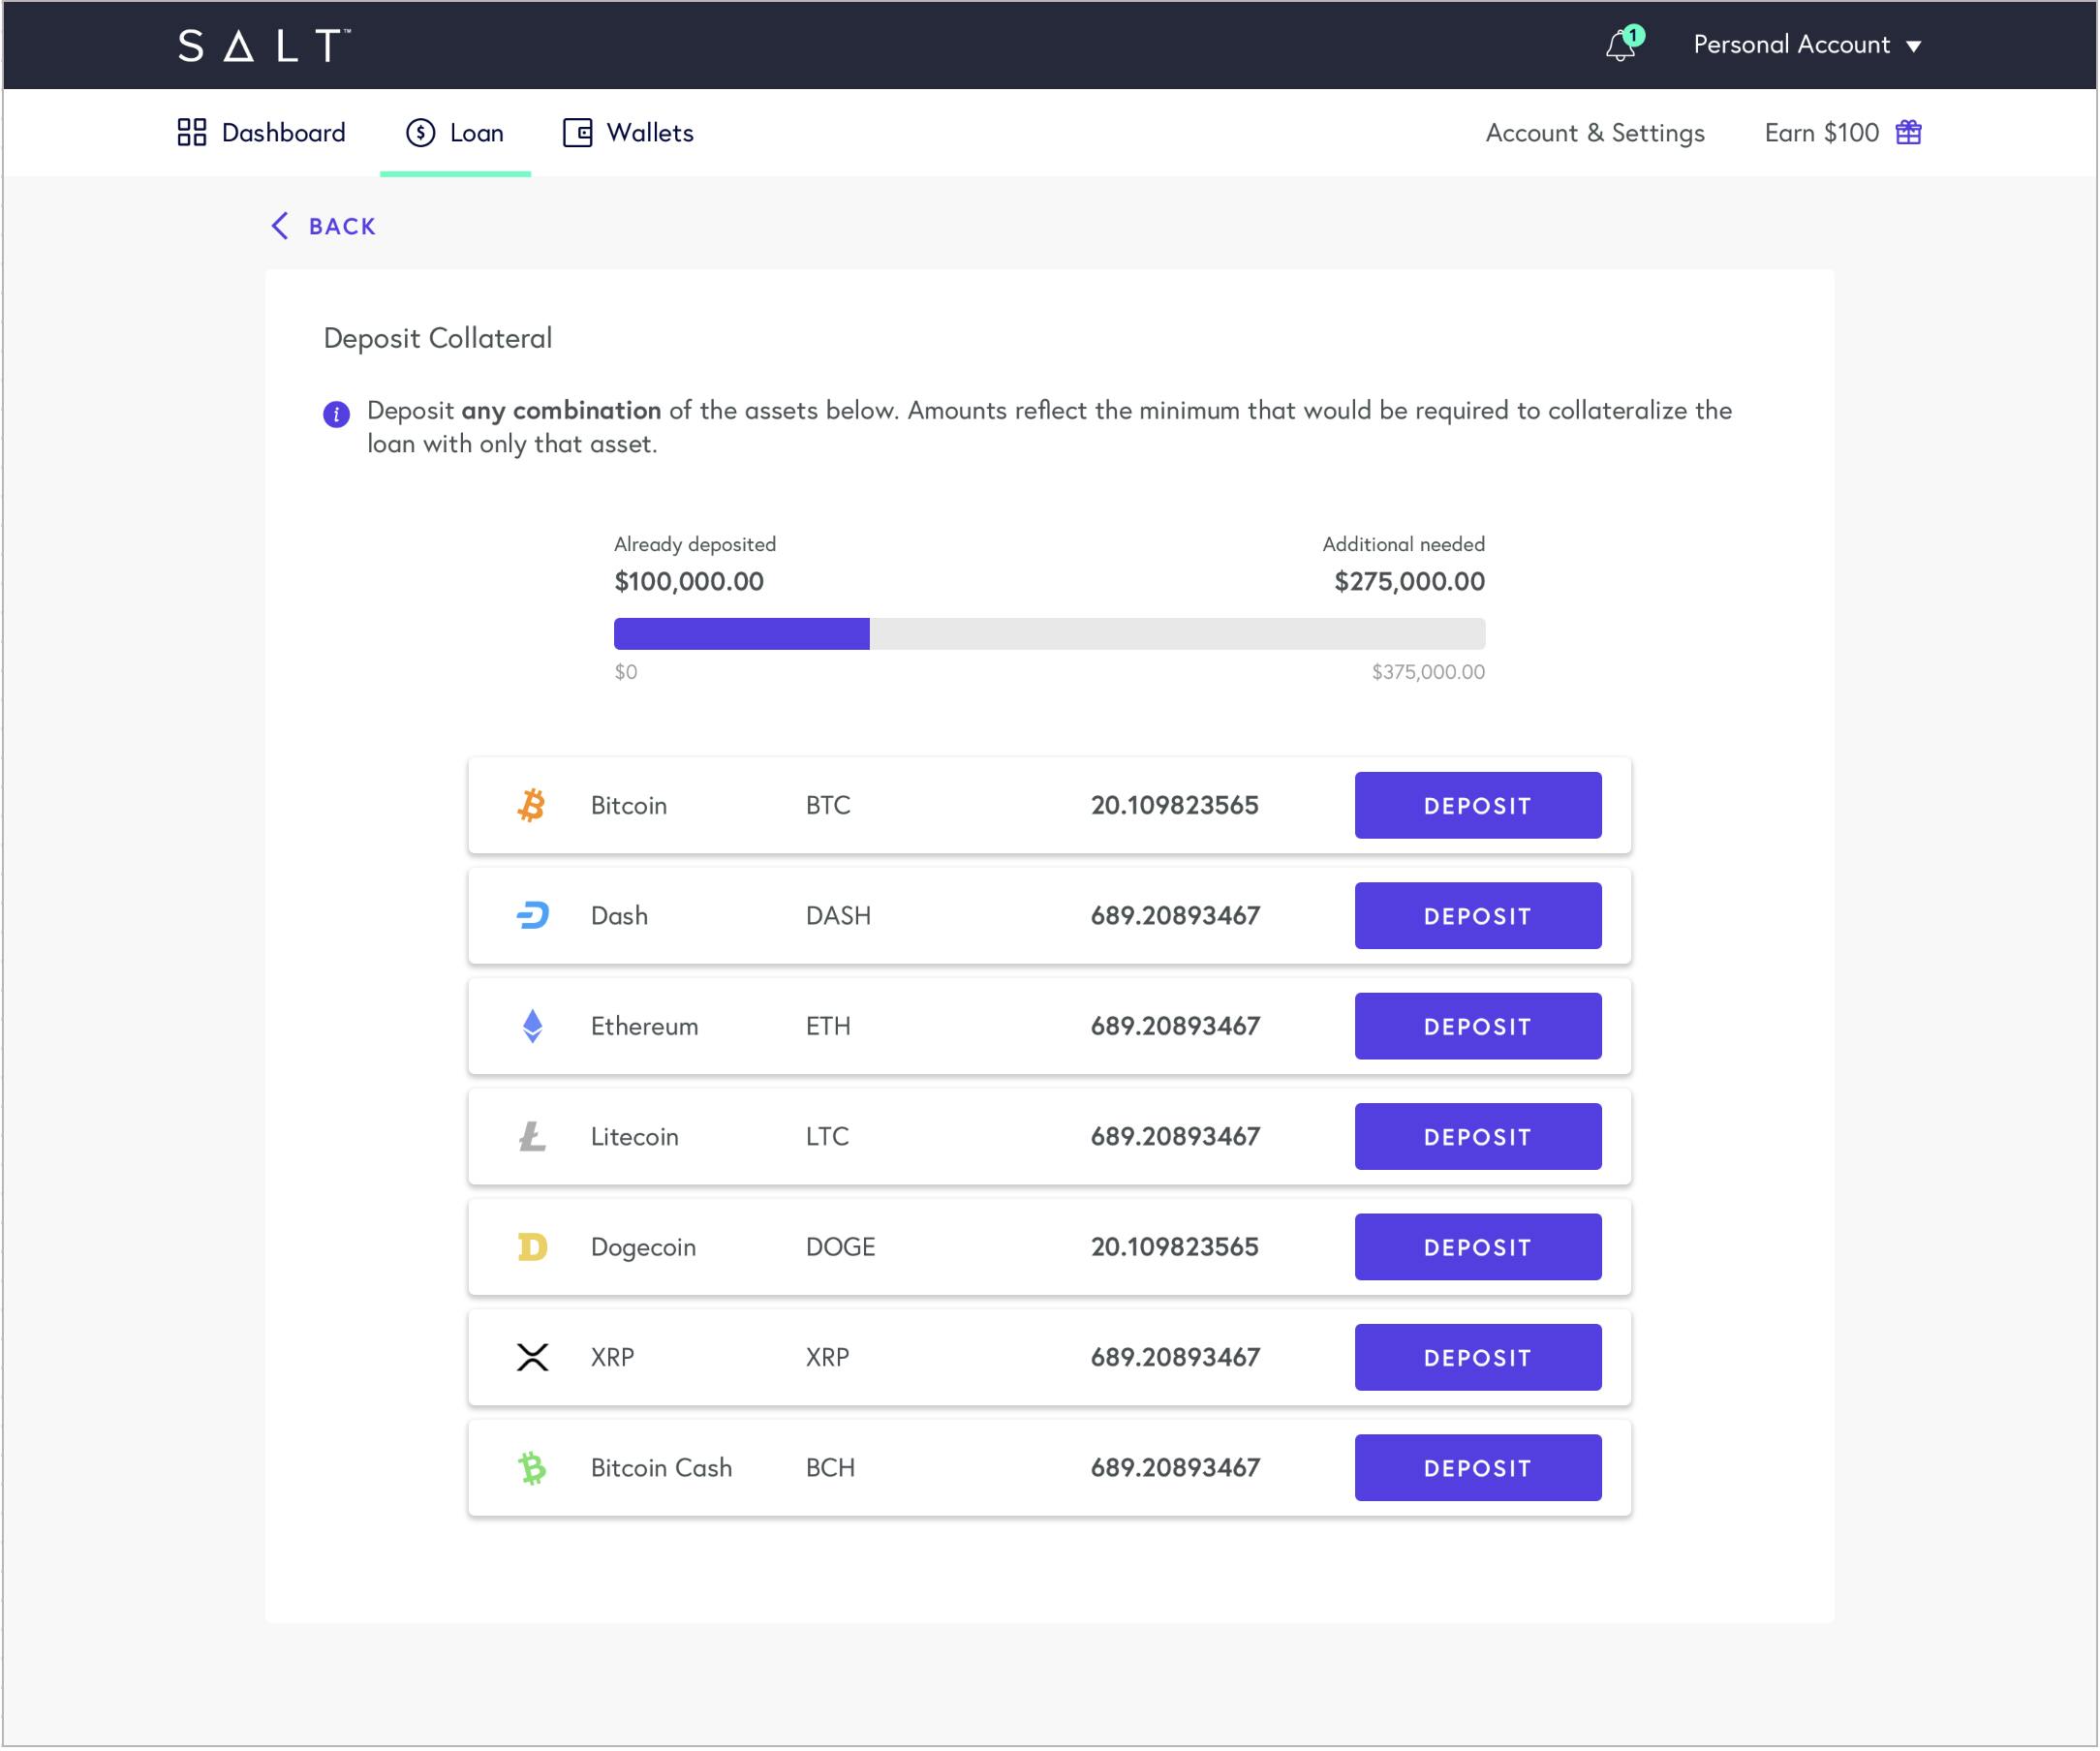Click the Litecoin logo icon
2100x1751 pixels.
[532, 1137]
